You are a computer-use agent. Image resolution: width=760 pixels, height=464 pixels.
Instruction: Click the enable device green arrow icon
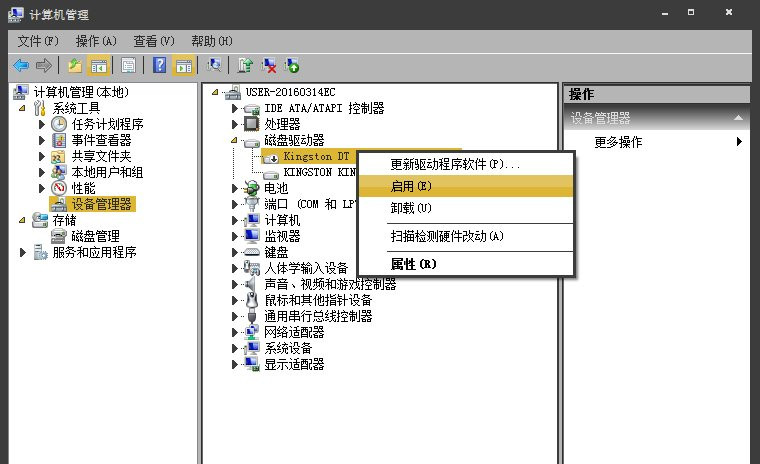(292, 65)
